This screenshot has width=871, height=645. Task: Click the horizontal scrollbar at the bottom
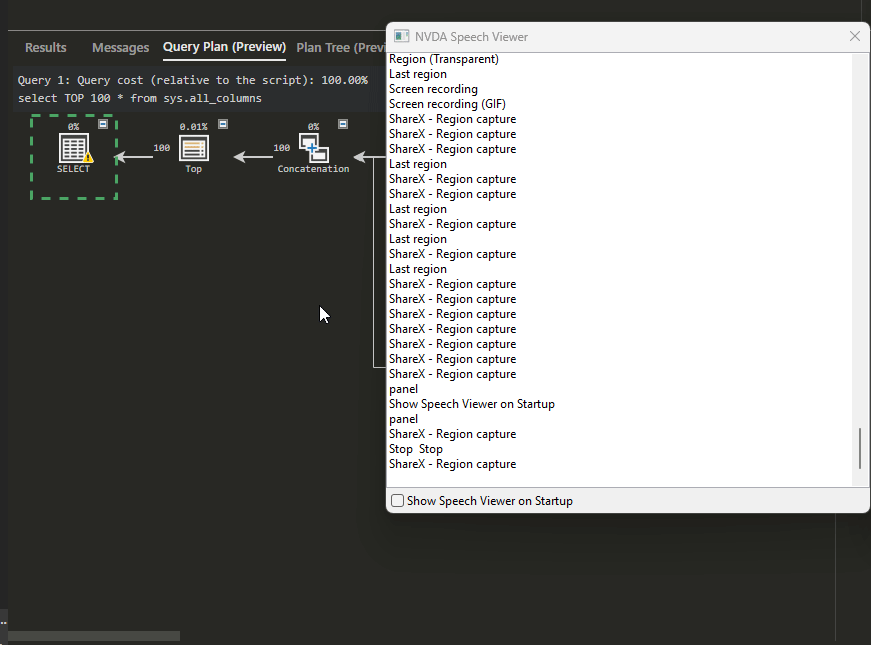point(93,635)
